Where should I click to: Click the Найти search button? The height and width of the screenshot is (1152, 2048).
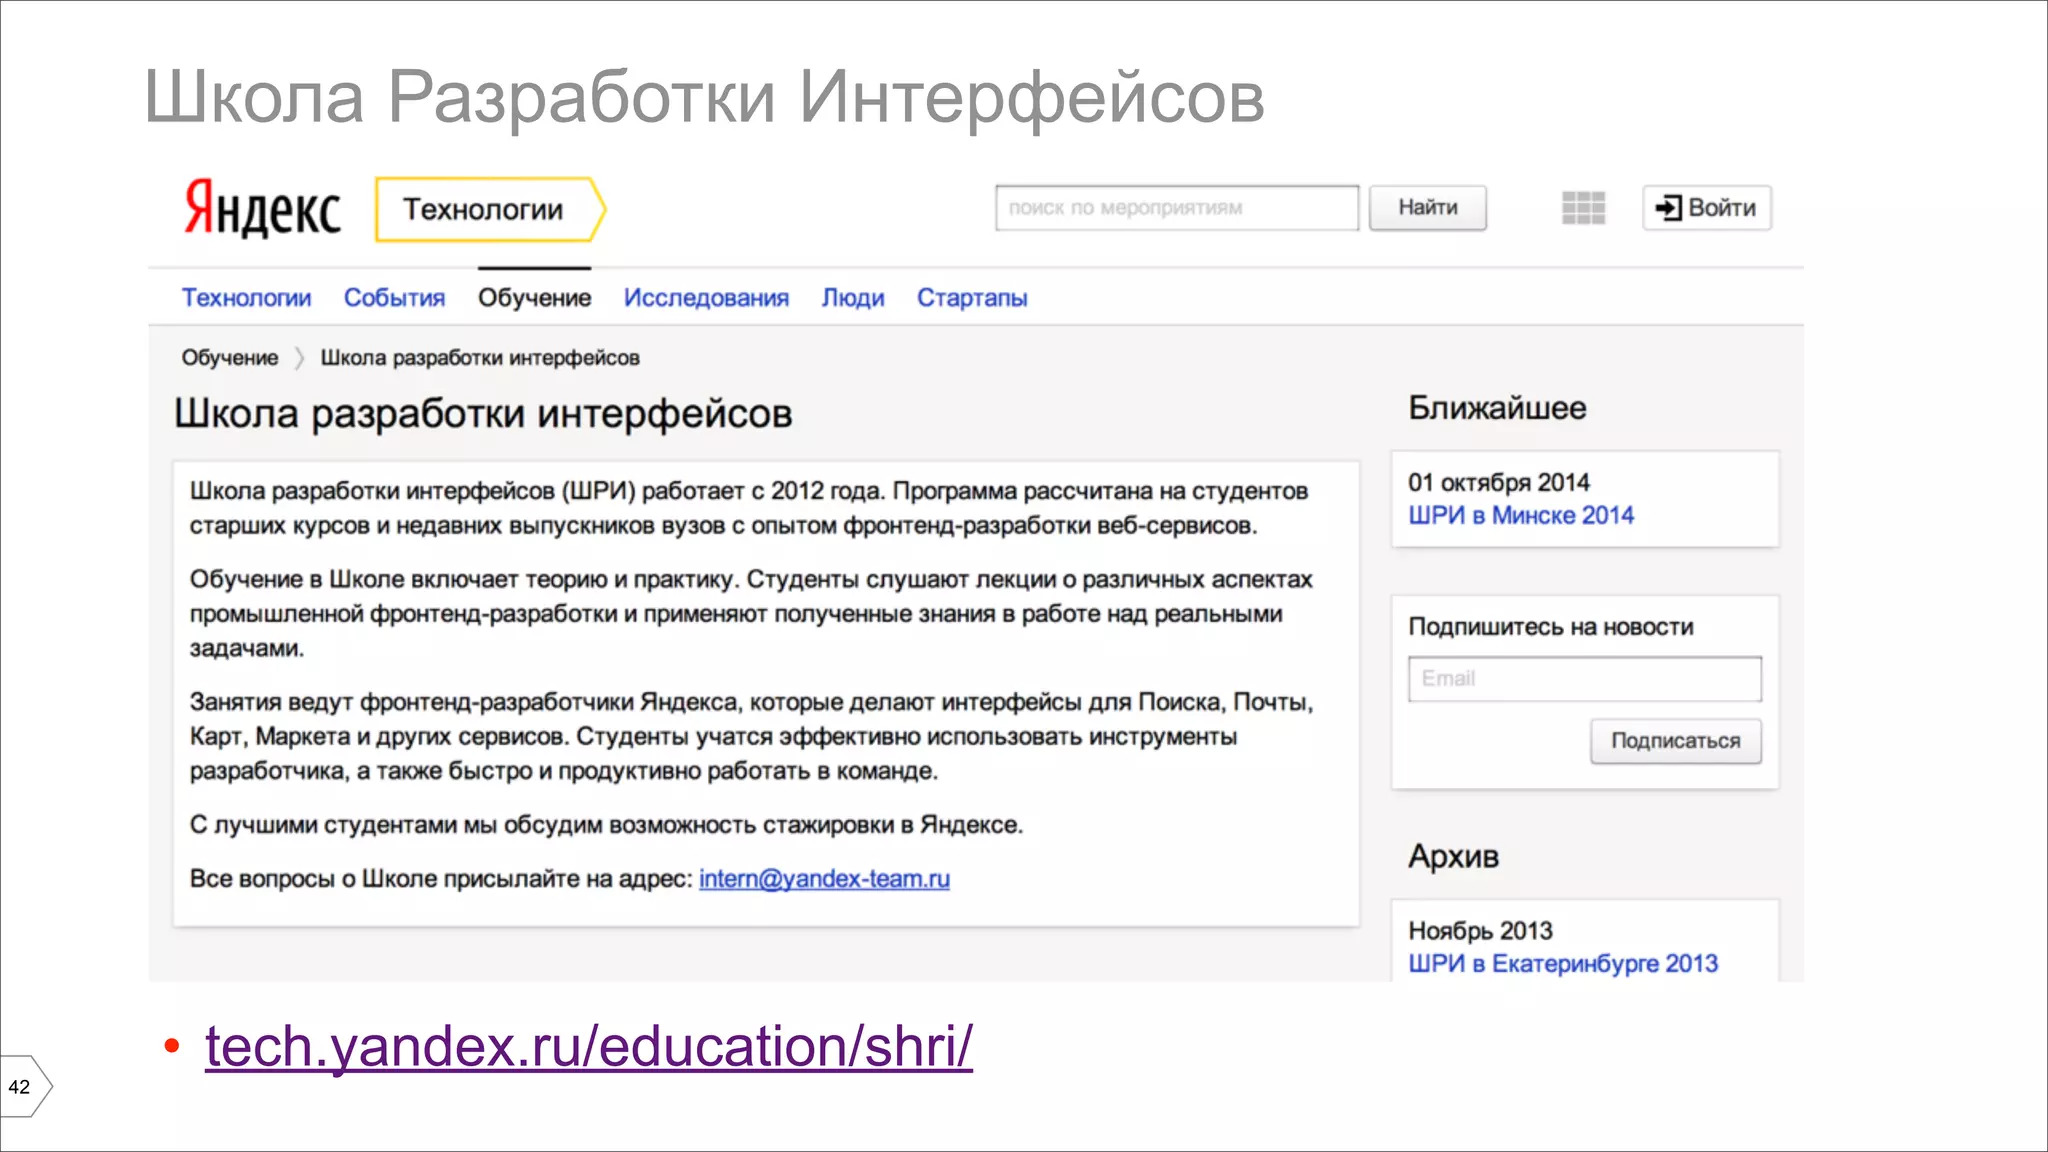[x=1428, y=208]
